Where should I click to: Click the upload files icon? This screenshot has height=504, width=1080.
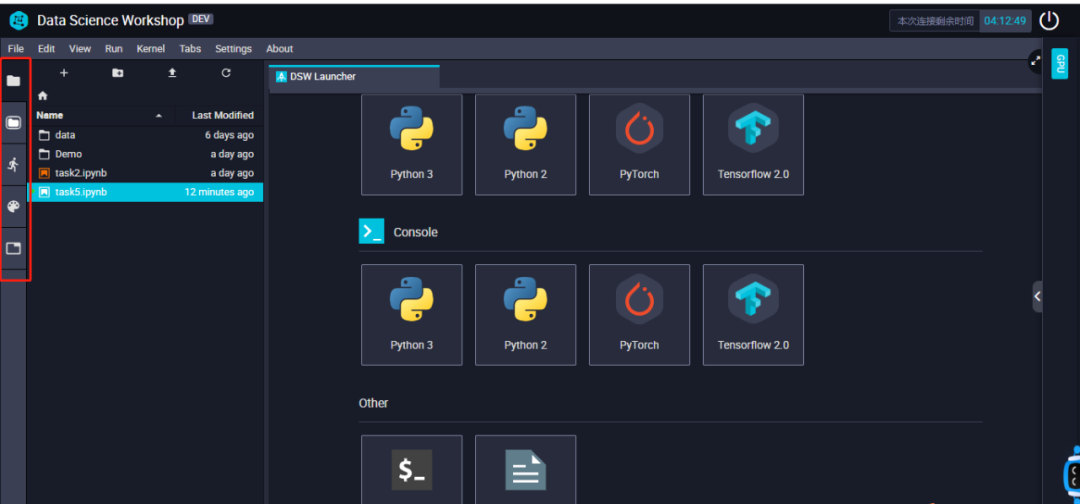pyautogui.click(x=172, y=73)
